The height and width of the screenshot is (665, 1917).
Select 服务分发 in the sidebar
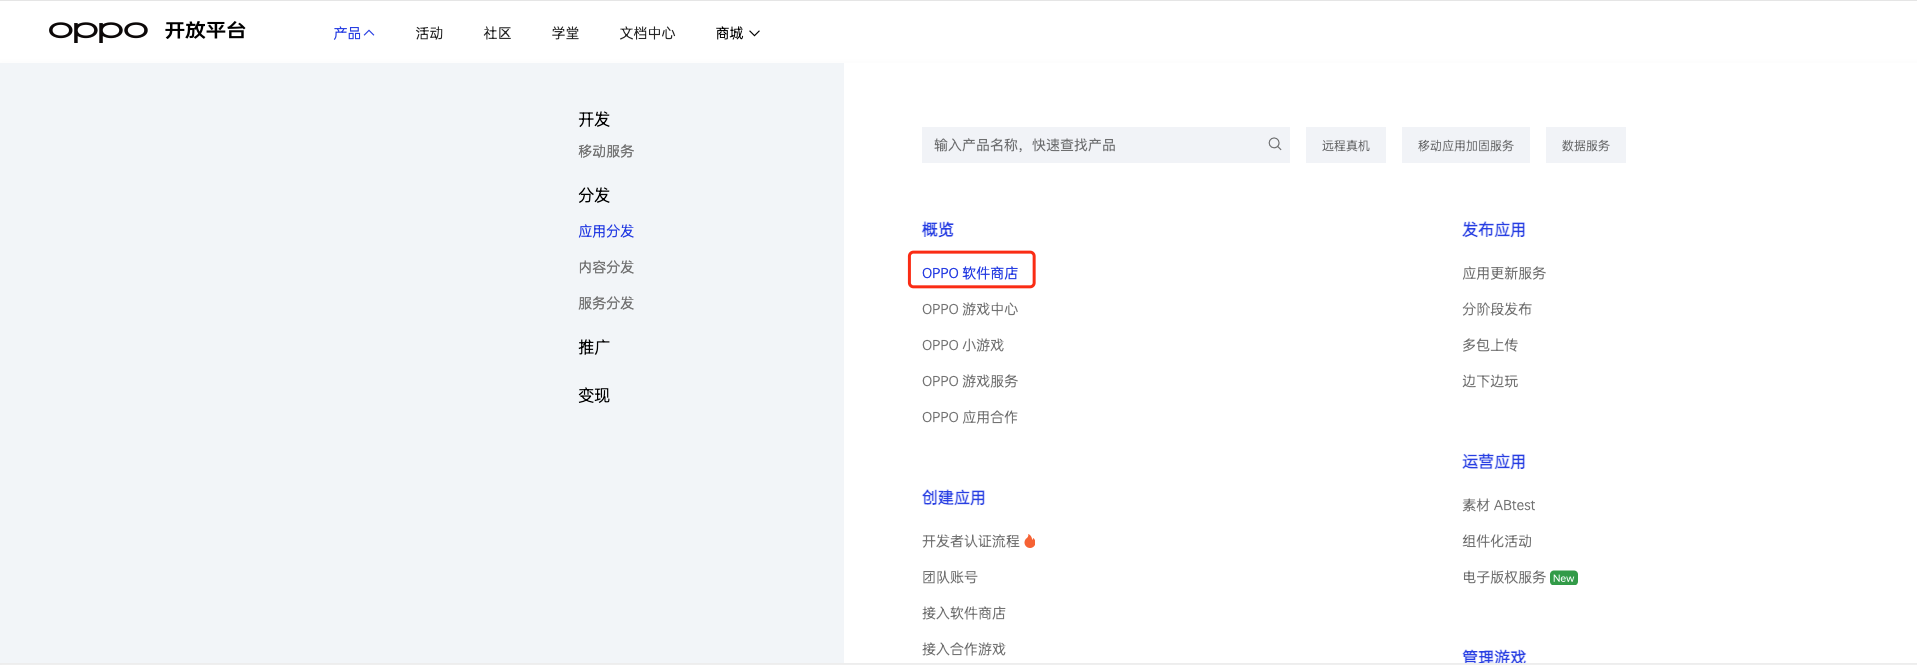click(x=606, y=303)
